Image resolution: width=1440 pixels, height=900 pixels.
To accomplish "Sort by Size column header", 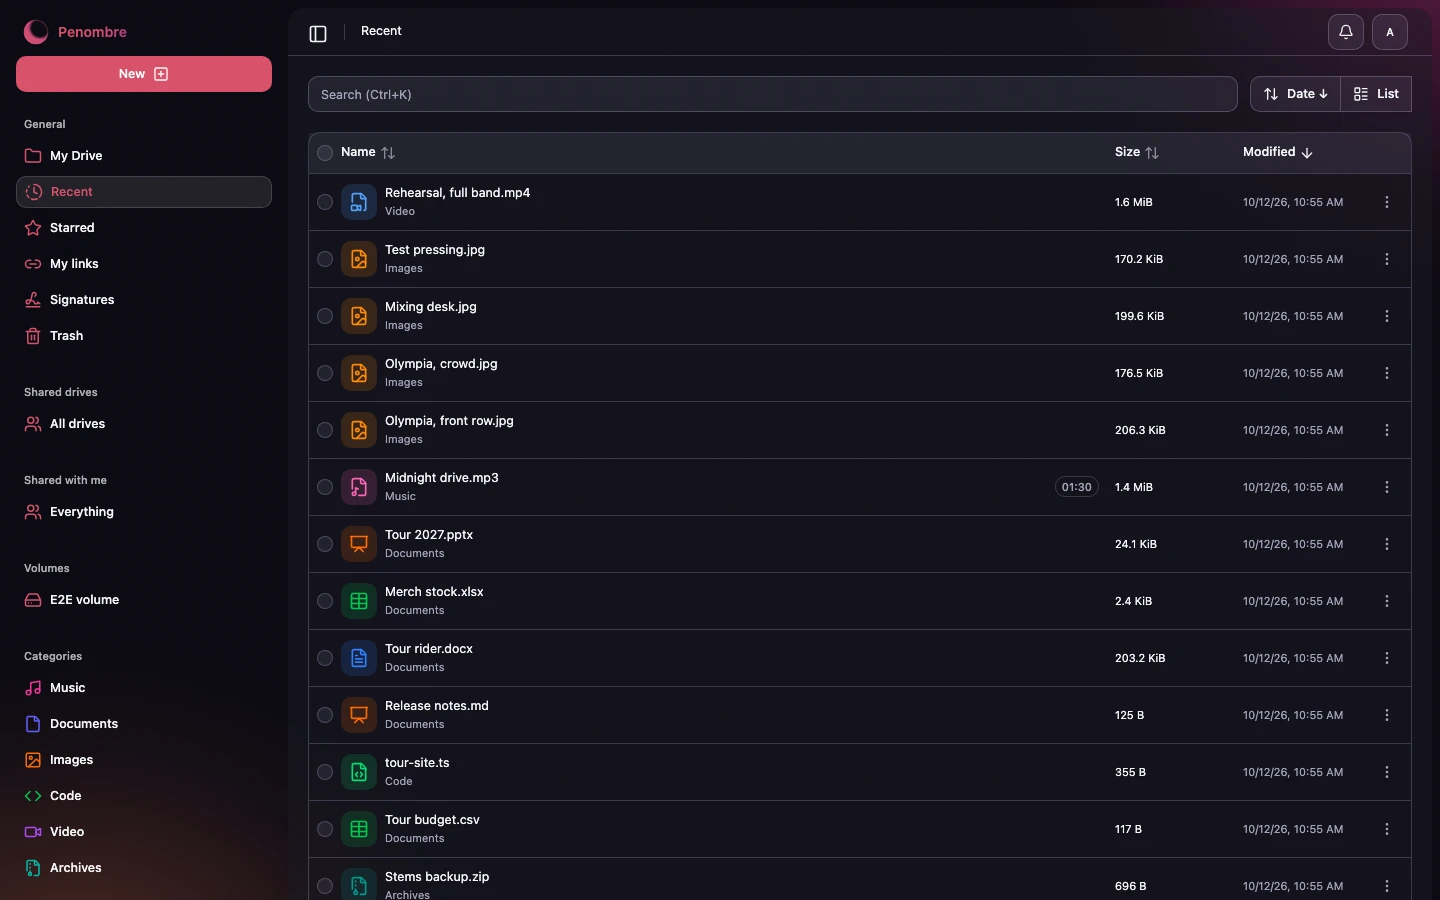I will point(1137,152).
